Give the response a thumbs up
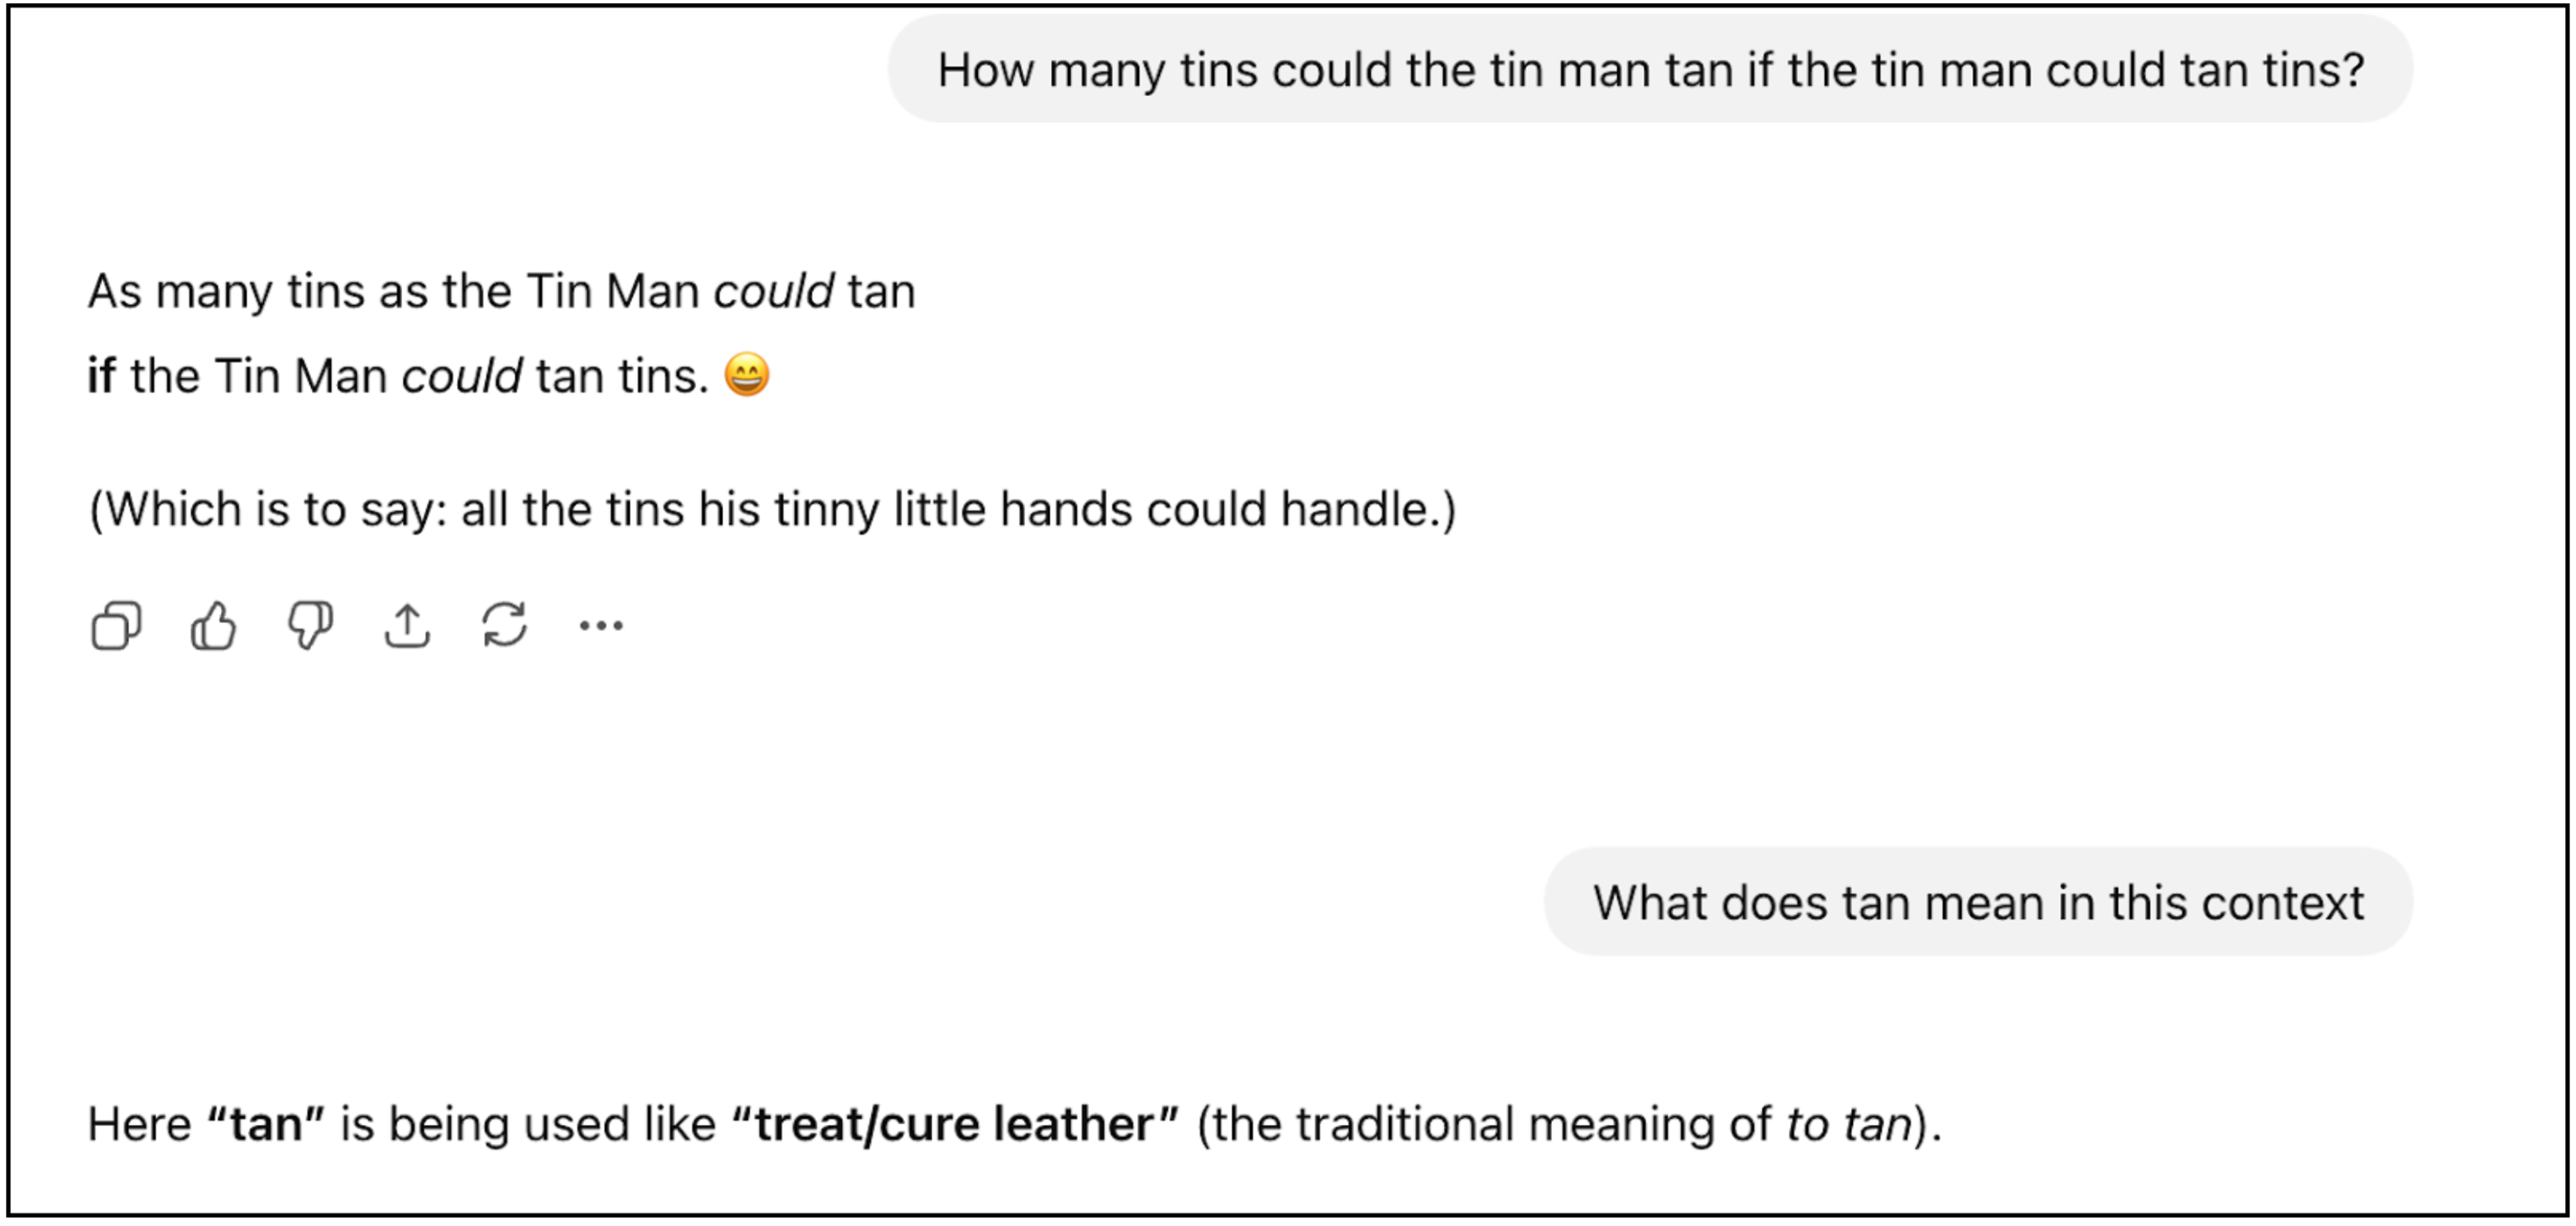Viewport: 2576px width, 1226px height. point(213,627)
